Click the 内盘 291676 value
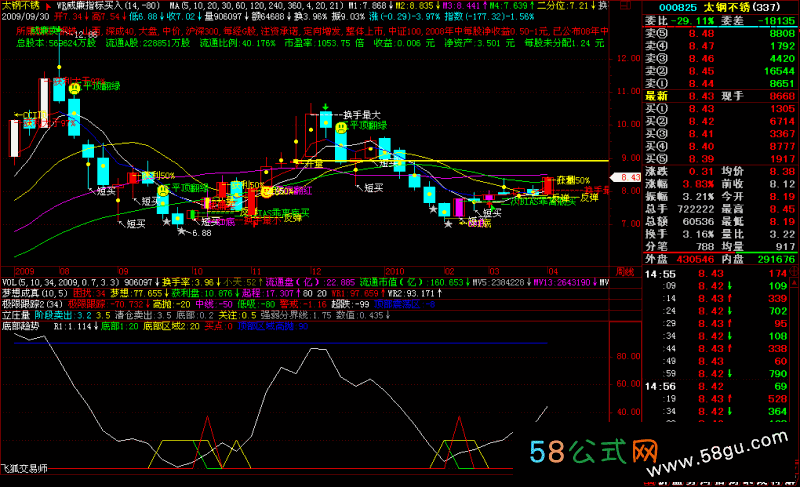Viewport: 800px width, 487px height. (776, 259)
